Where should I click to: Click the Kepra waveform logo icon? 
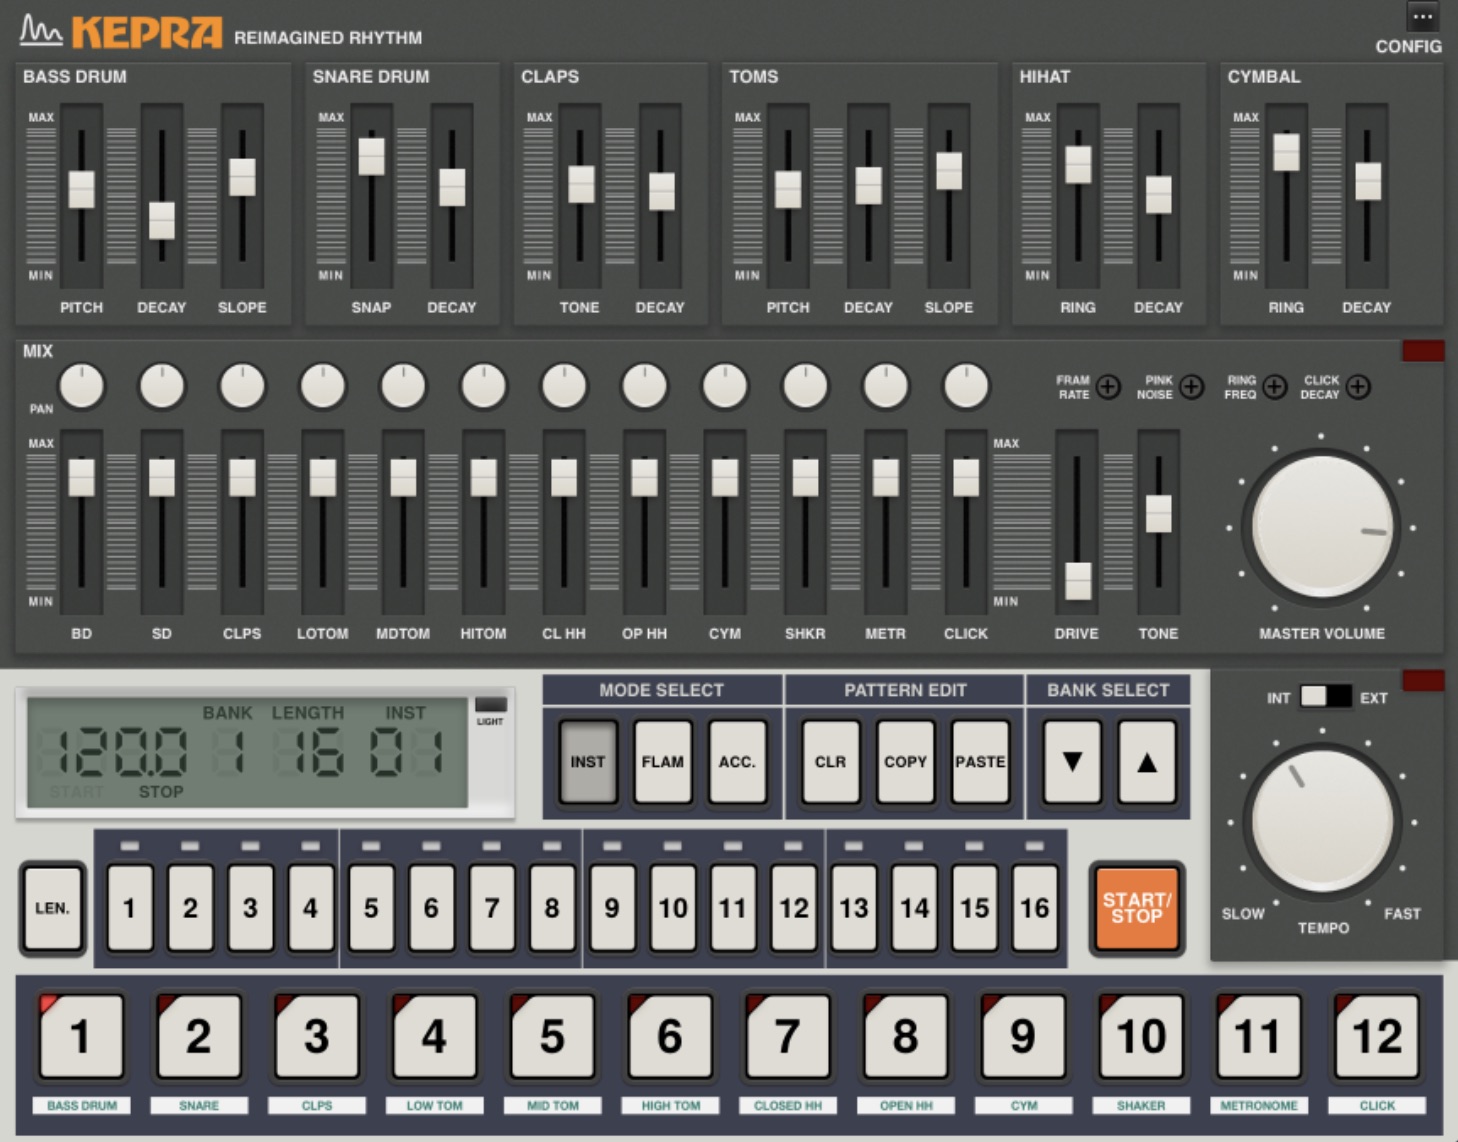point(41,30)
